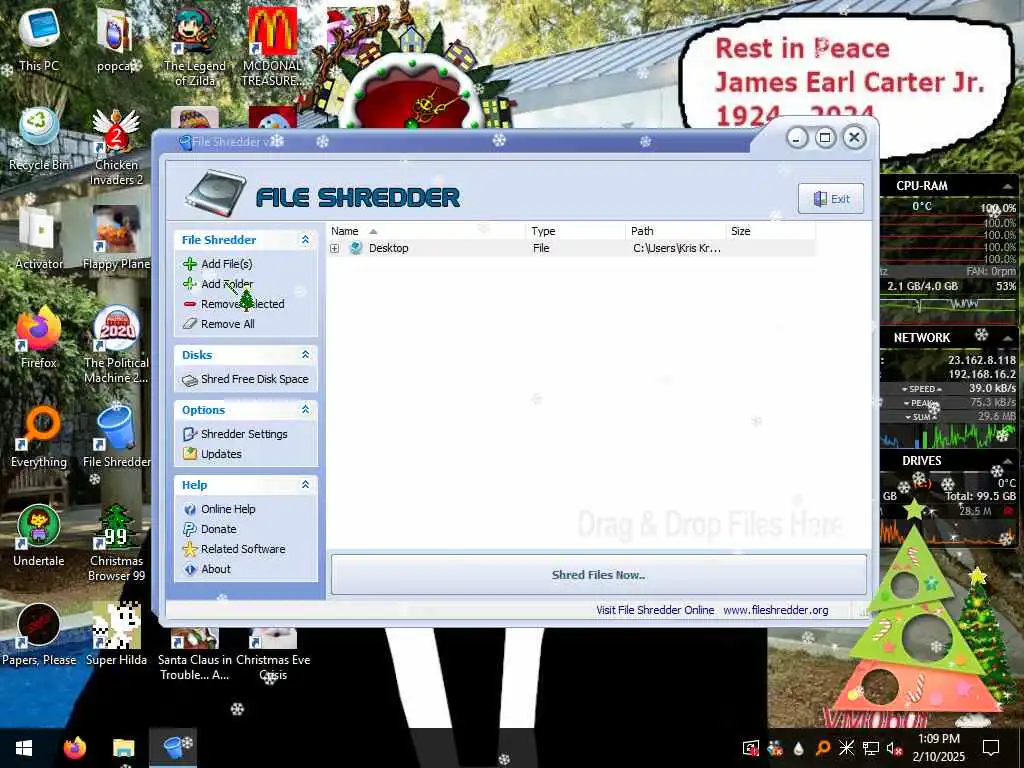1024x768 pixels.
Task: Maximize the File Shredder window
Action: 825,138
